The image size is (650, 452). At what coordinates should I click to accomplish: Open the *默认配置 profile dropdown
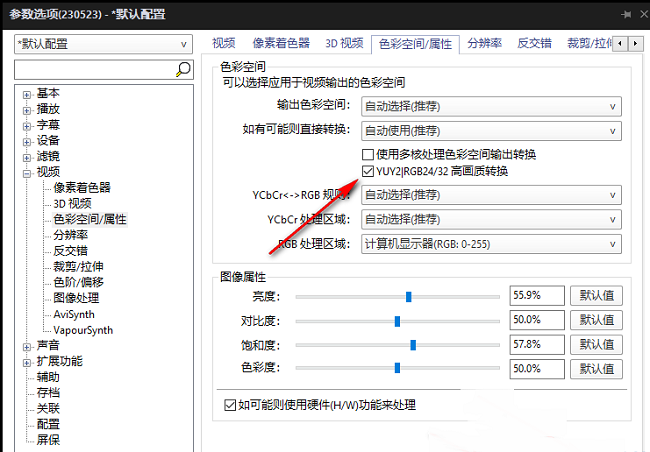coord(104,44)
